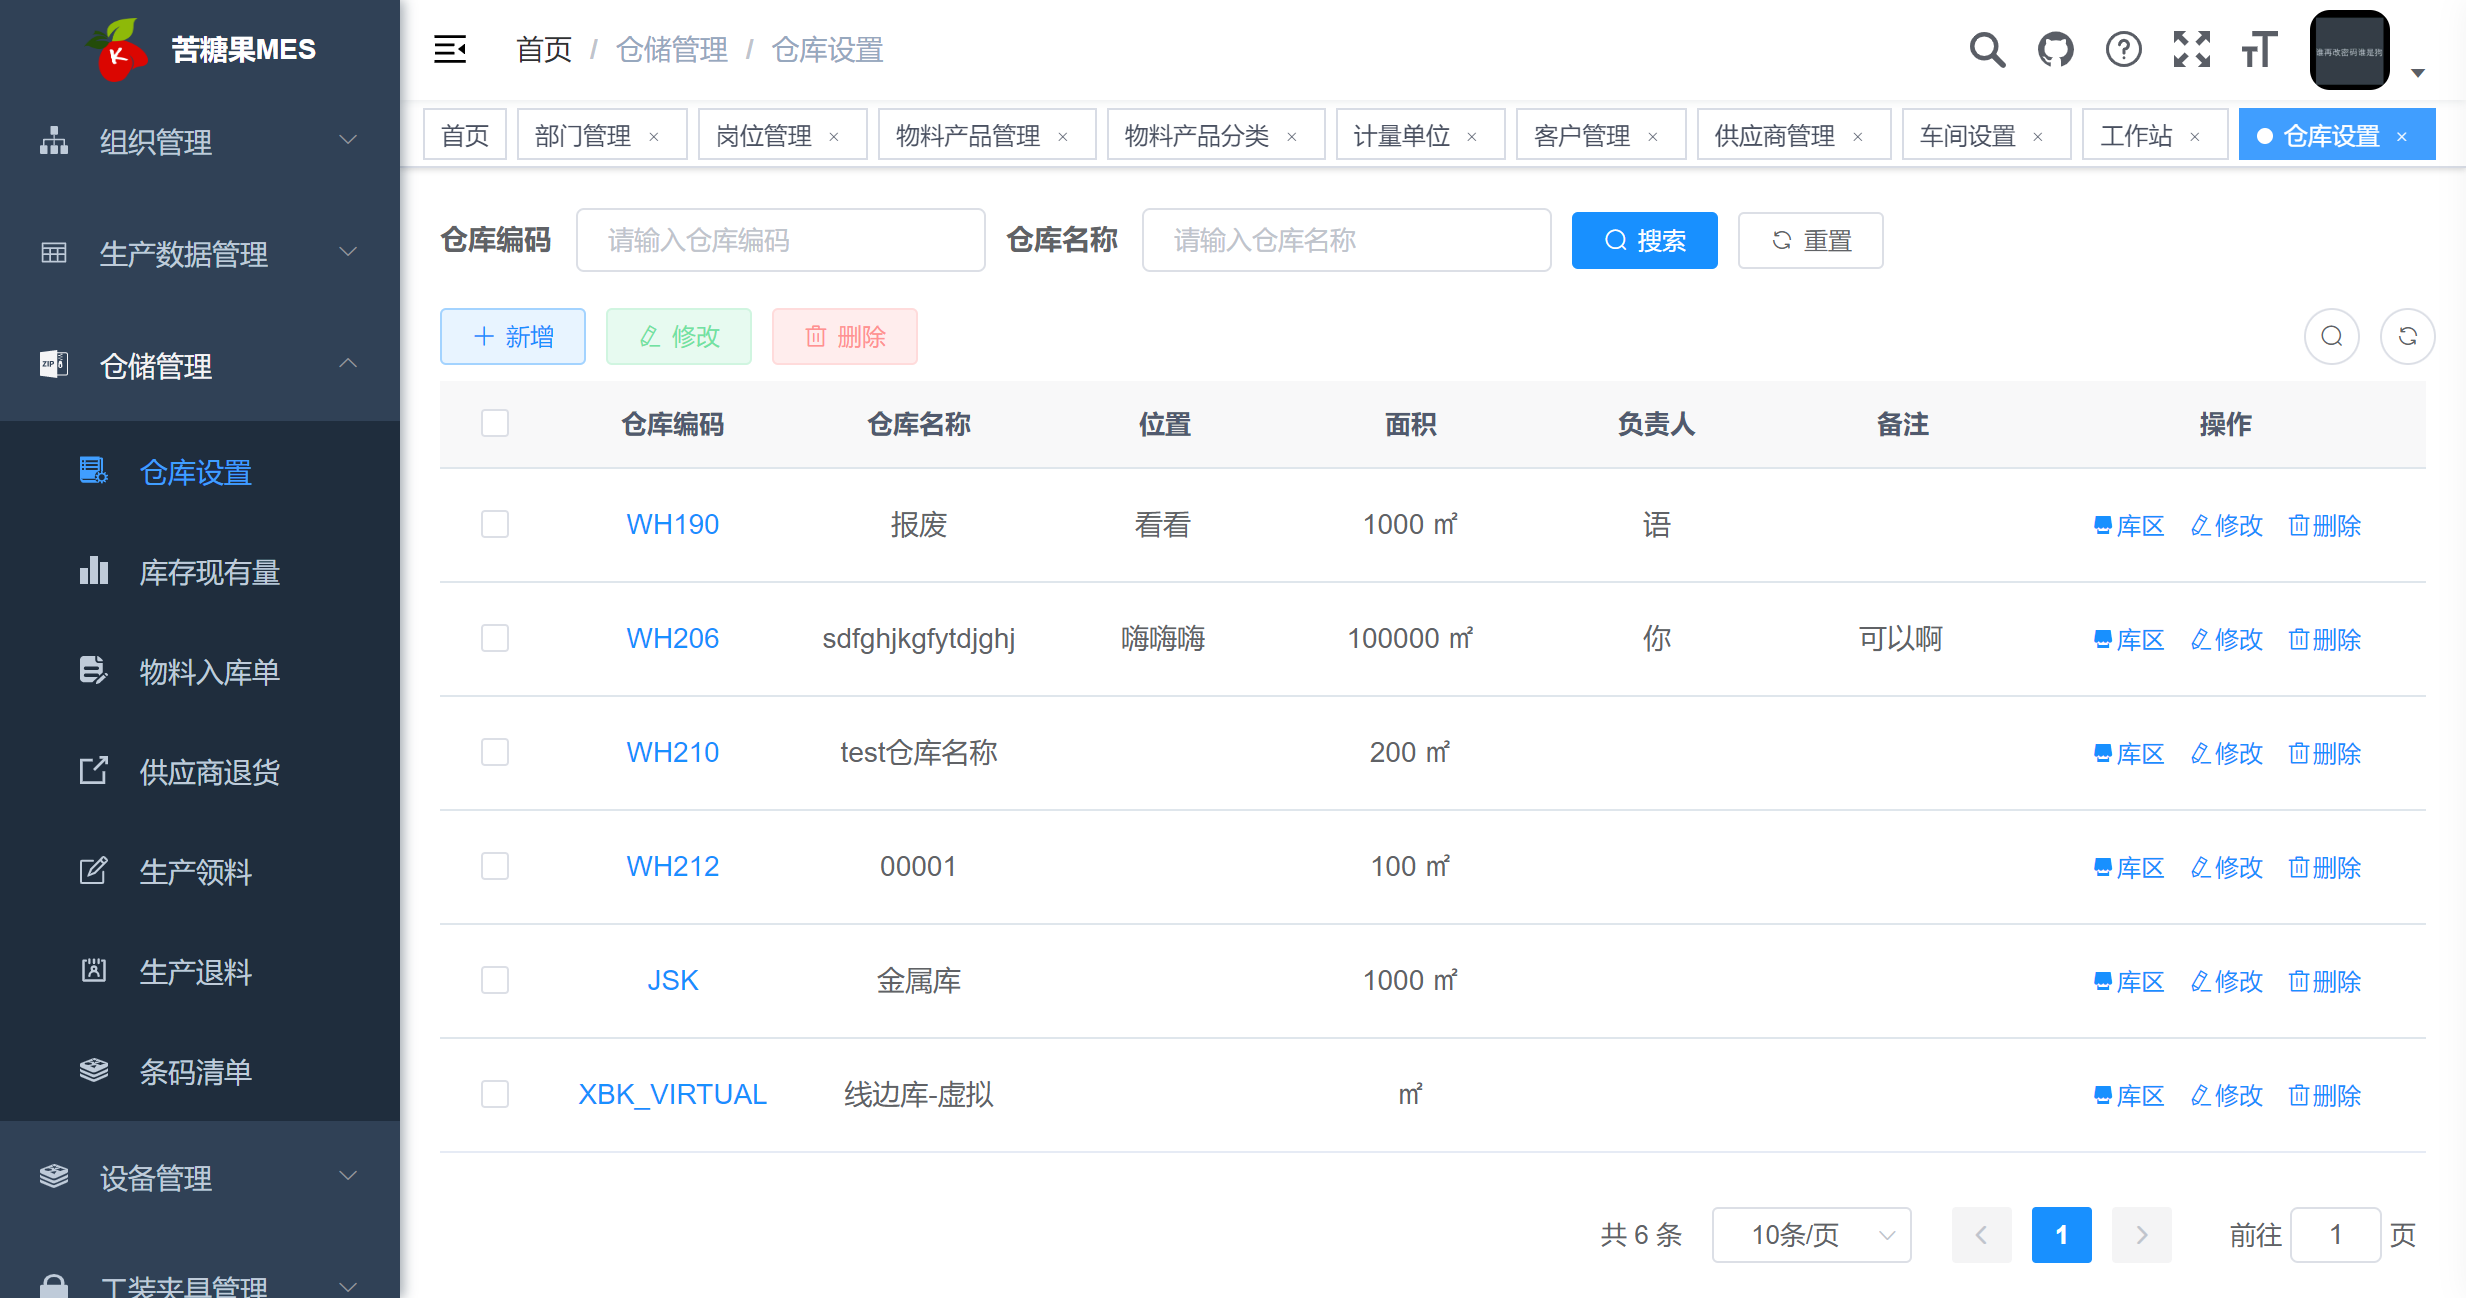Open the font size setting icon
The image size is (2466, 1298).
pos(2259,49)
